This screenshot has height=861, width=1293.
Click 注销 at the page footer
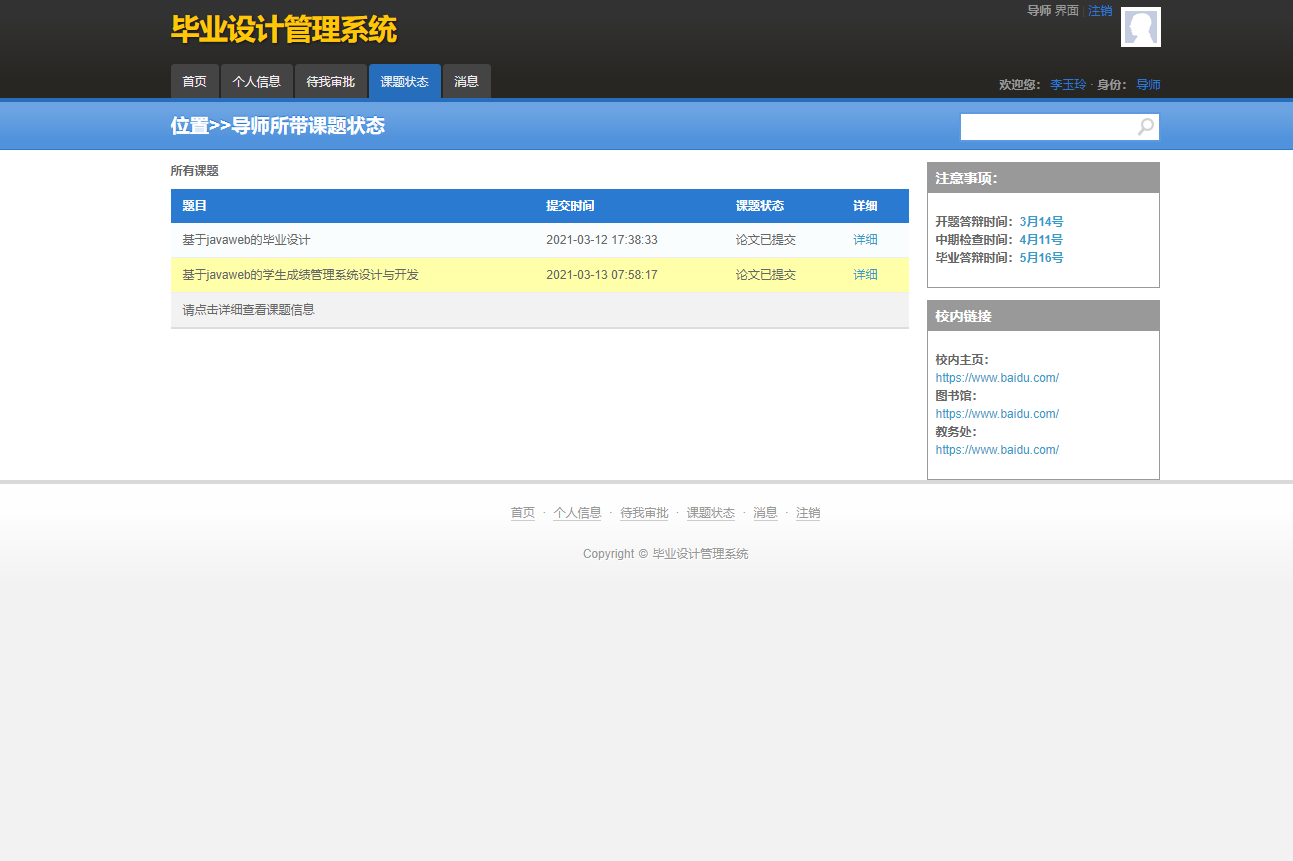tap(808, 512)
